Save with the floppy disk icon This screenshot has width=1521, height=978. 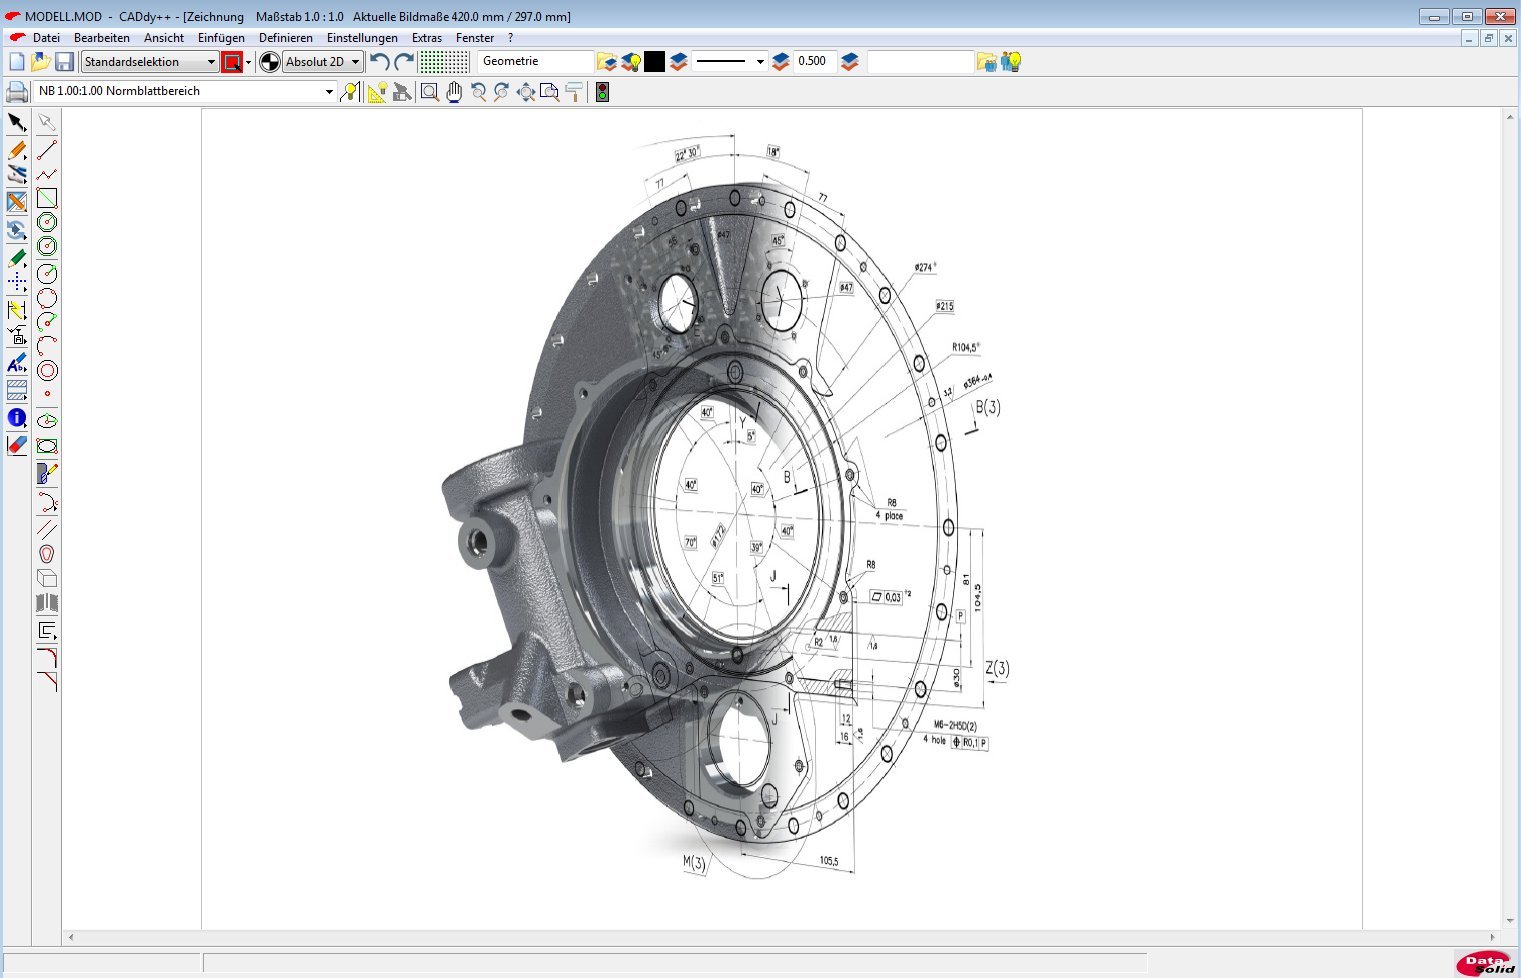click(x=64, y=62)
